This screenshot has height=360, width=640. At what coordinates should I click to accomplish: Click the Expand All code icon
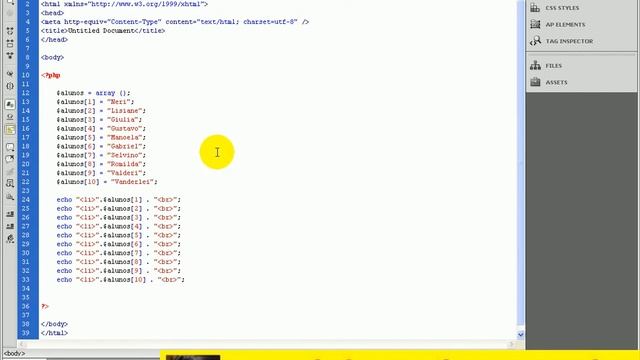pyautogui.click(x=10, y=55)
